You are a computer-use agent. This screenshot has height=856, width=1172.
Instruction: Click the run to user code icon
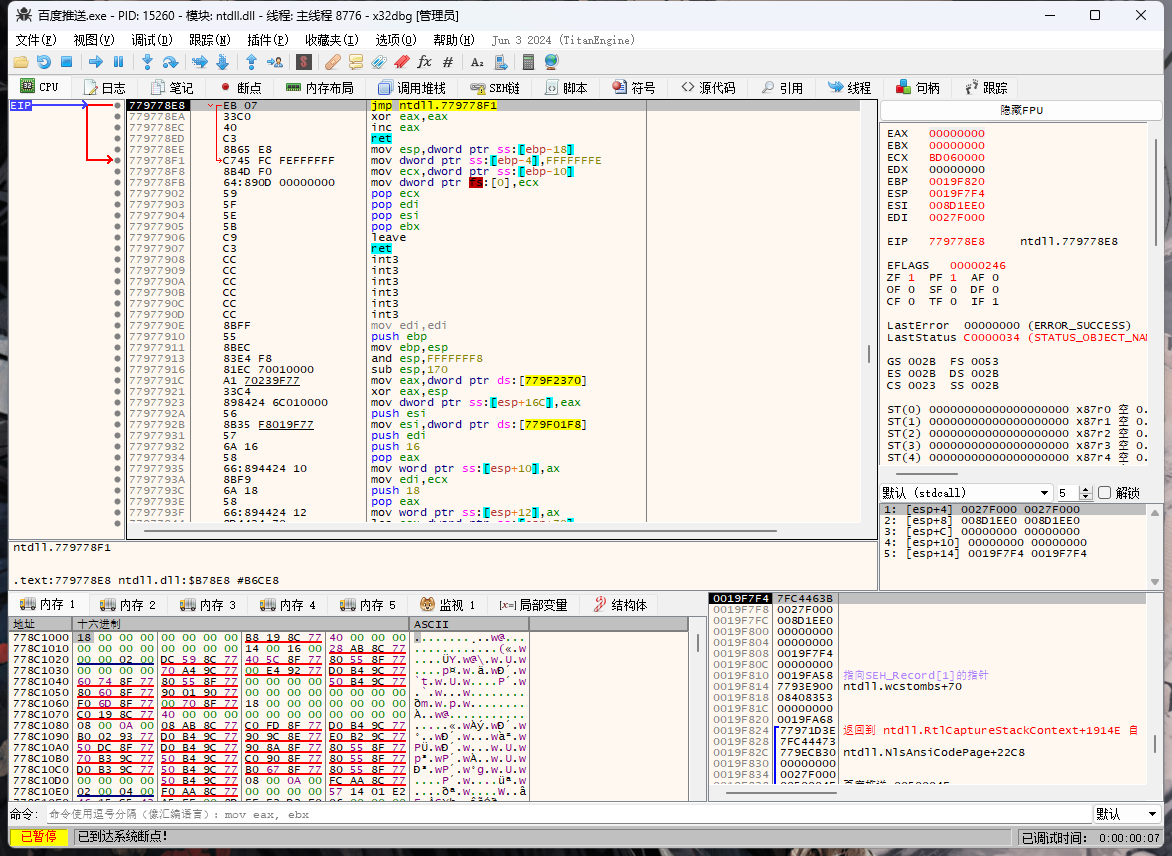(x=275, y=62)
